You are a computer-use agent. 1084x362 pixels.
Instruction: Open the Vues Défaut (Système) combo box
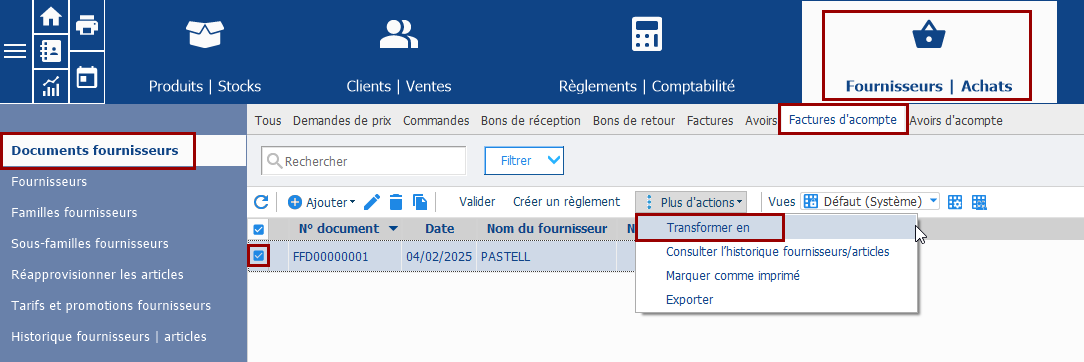tap(870, 202)
